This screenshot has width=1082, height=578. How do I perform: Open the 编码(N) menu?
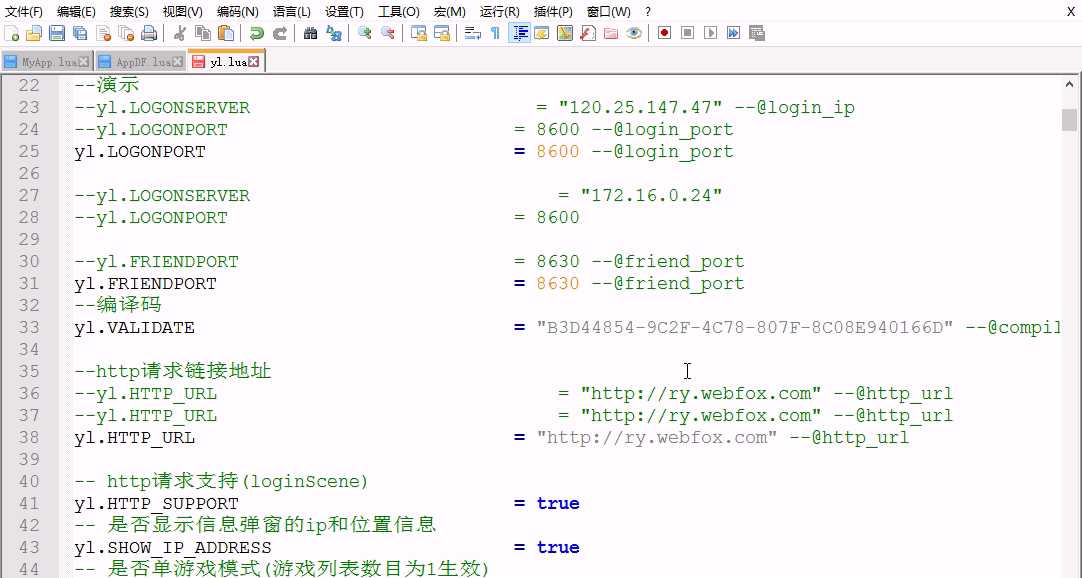tap(237, 12)
